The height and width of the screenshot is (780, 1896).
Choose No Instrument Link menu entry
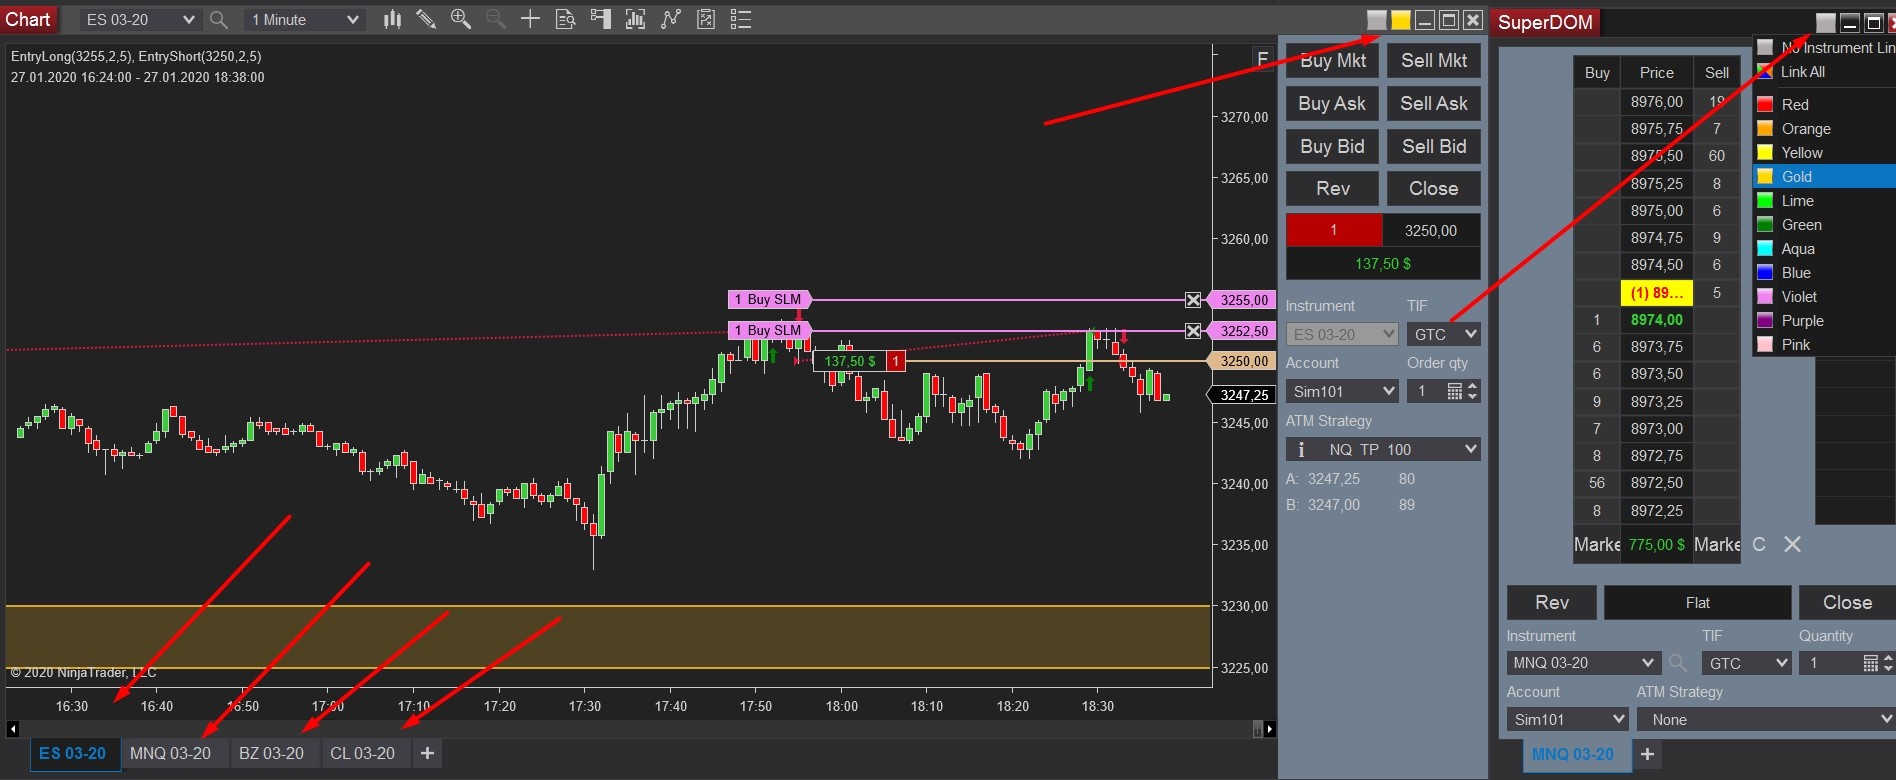pyautogui.click(x=1825, y=48)
